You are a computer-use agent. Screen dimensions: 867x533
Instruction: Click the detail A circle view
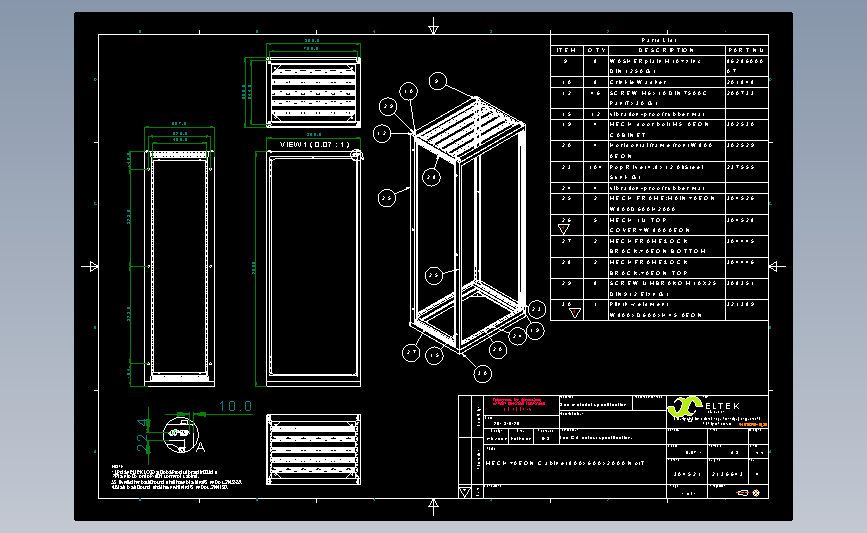pyautogui.click(x=181, y=435)
